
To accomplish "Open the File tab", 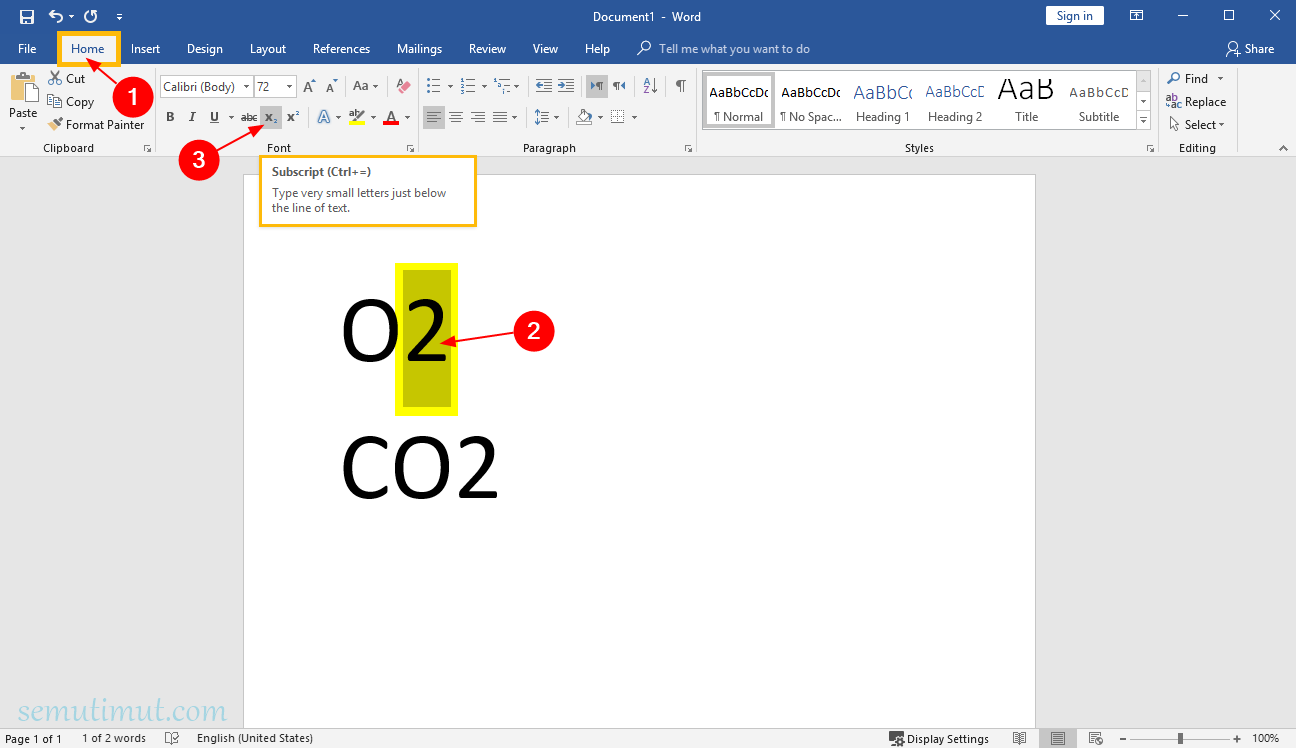I will pos(27,48).
